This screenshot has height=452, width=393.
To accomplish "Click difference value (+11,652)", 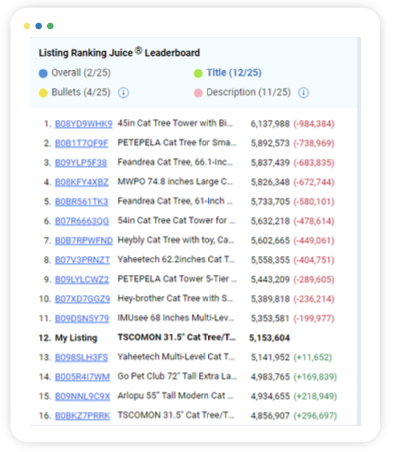I will click(313, 357).
